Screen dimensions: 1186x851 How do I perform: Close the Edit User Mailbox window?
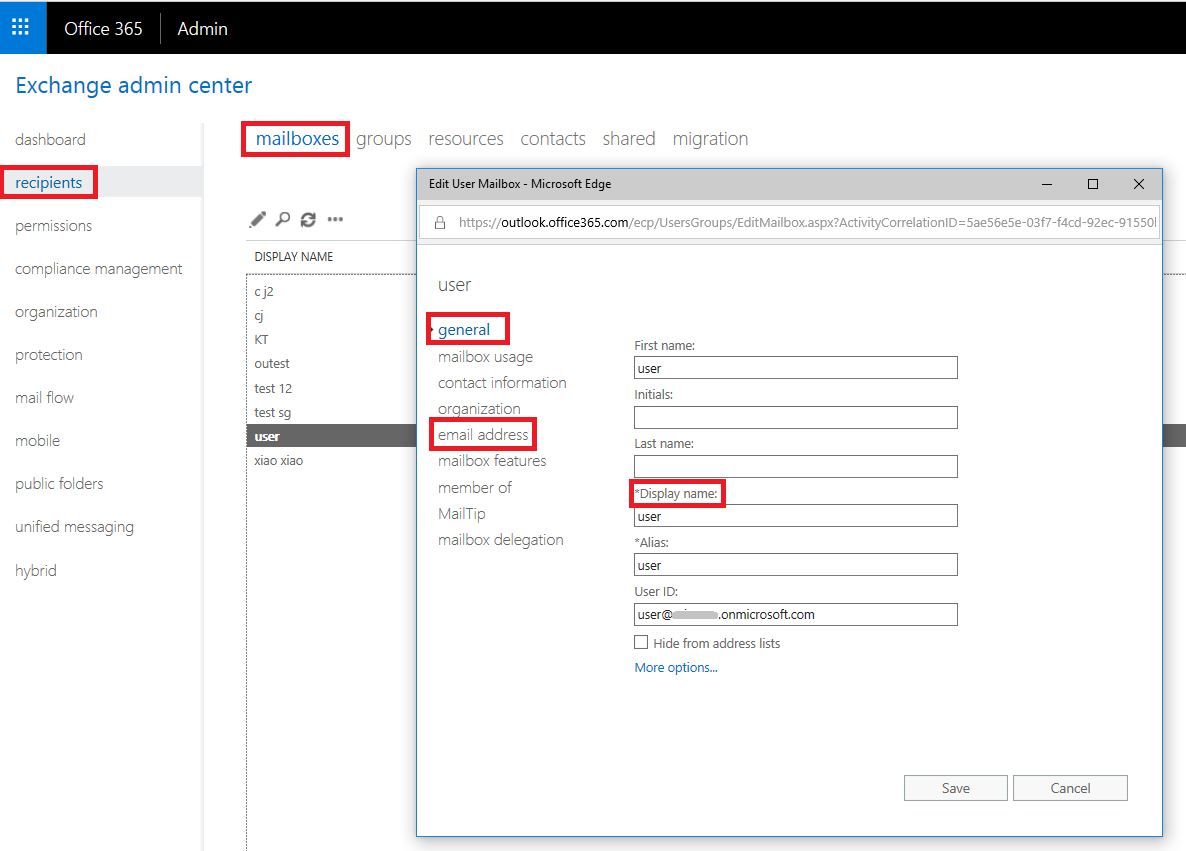click(x=1138, y=184)
